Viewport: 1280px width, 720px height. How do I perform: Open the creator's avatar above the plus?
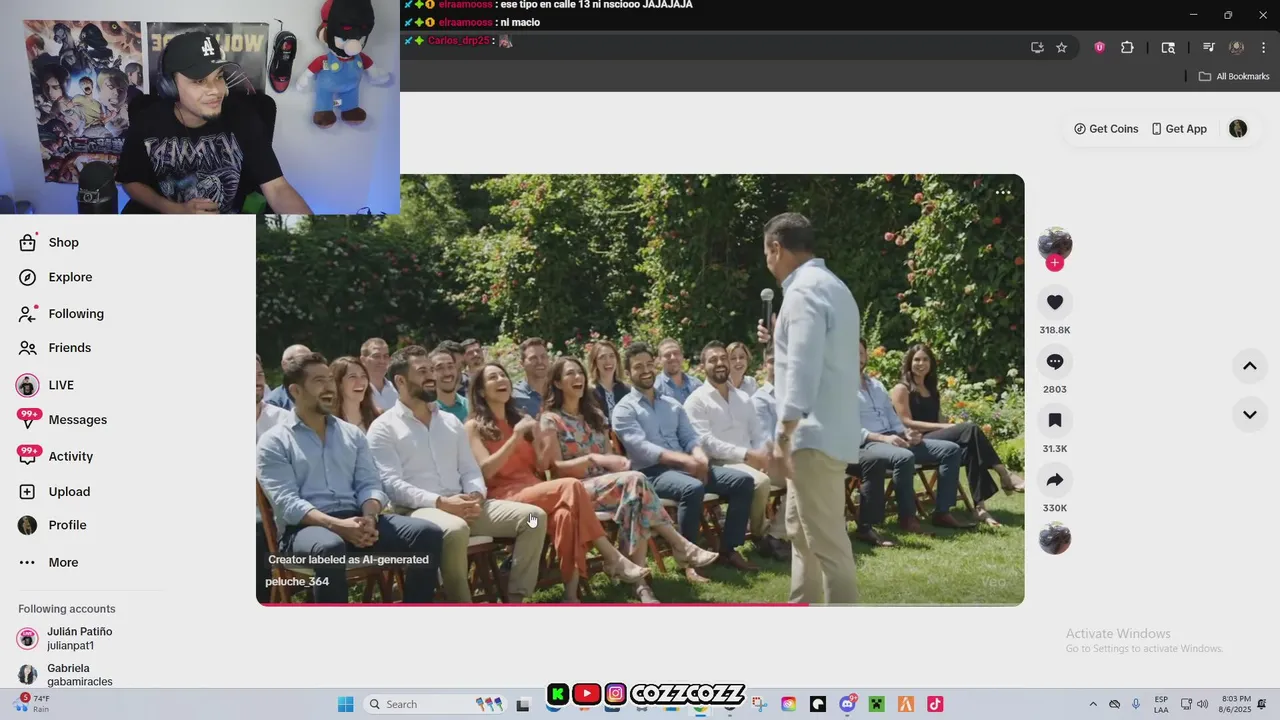coord(1055,243)
